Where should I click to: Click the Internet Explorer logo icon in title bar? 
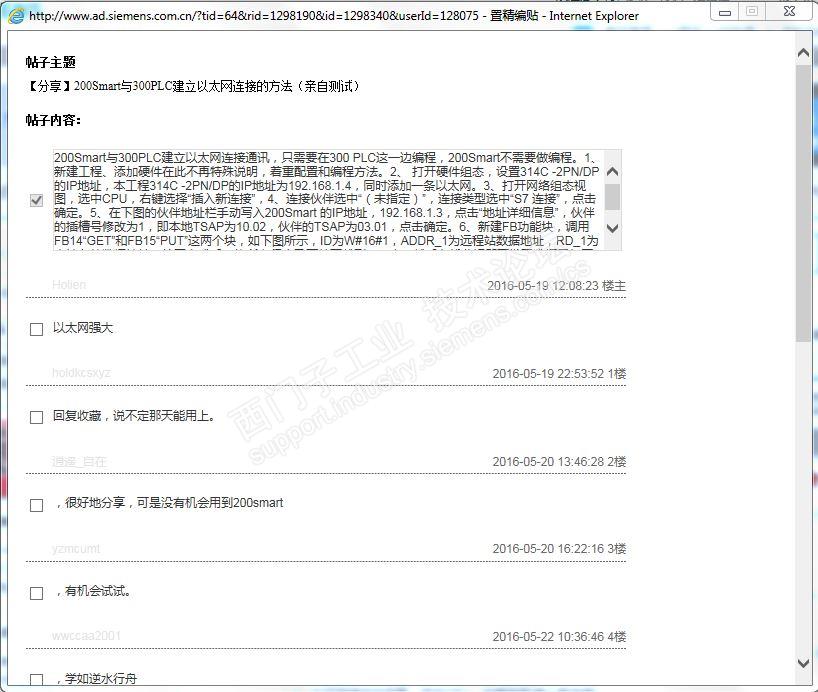click(x=15, y=16)
